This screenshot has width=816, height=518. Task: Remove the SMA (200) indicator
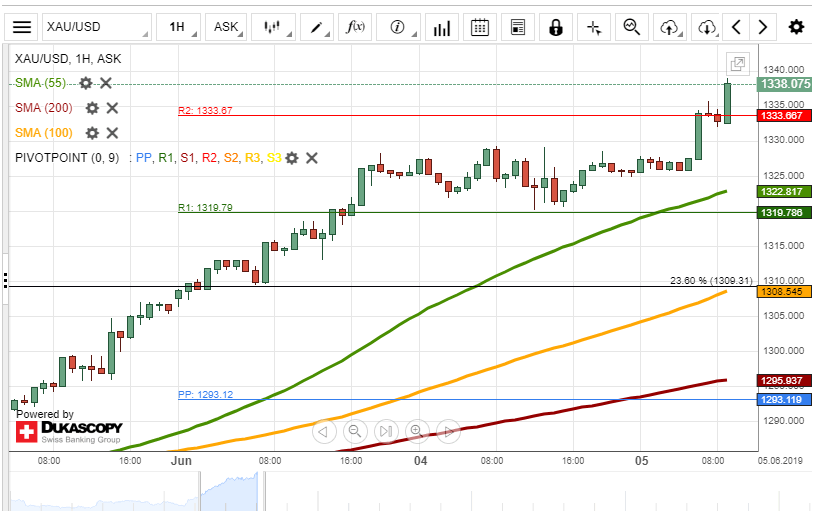[112, 108]
